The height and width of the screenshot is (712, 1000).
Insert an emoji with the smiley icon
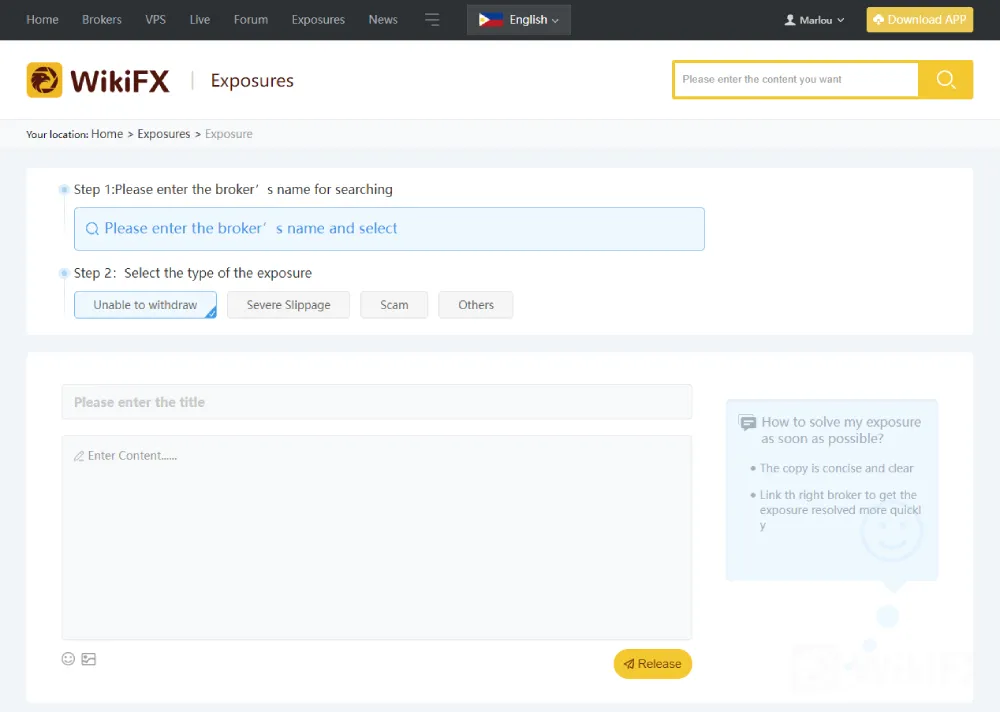coord(68,659)
